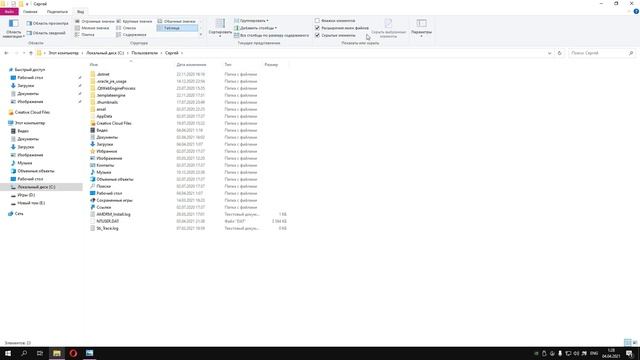Expand the layout gallery More arrow
The width and height of the screenshot is (640, 360).
201,35
